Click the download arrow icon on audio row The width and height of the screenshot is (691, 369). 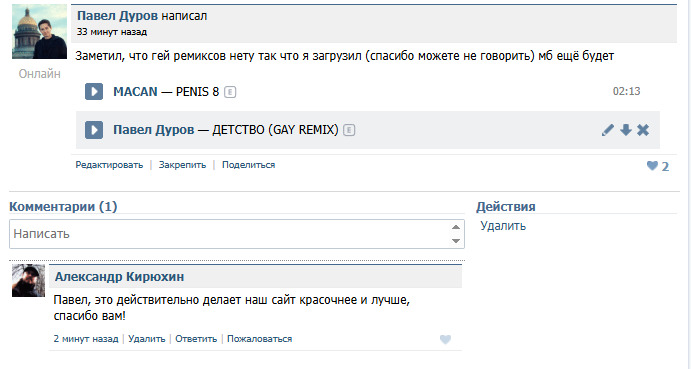[x=626, y=130]
